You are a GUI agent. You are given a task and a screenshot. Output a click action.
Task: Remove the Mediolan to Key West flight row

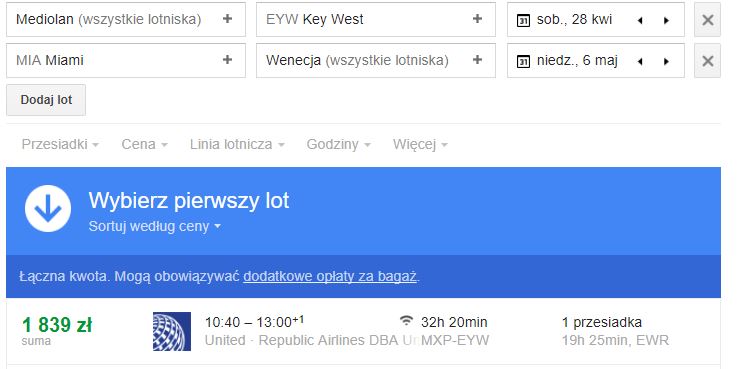pyautogui.click(x=707, y=19)
